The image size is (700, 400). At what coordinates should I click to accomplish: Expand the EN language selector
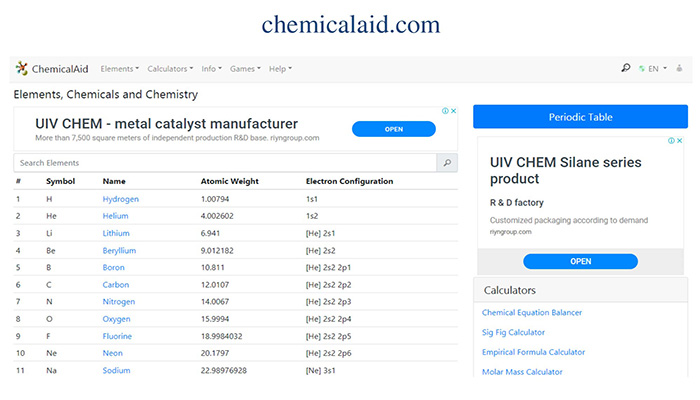(x=653, y=69)
